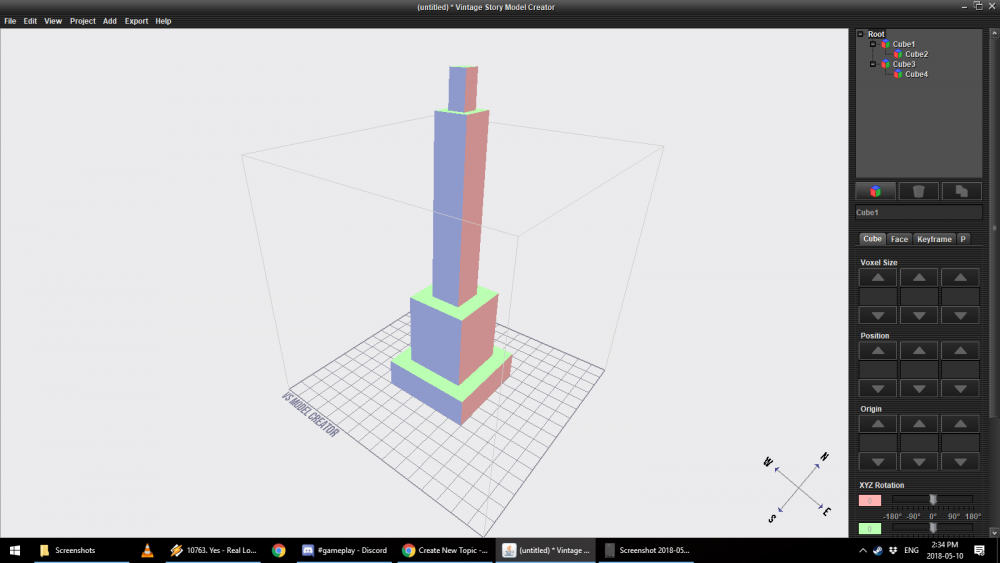The height and width of the screenshot is (563, 1000).
Task: Click the trash delete element button
Action: 917,190
